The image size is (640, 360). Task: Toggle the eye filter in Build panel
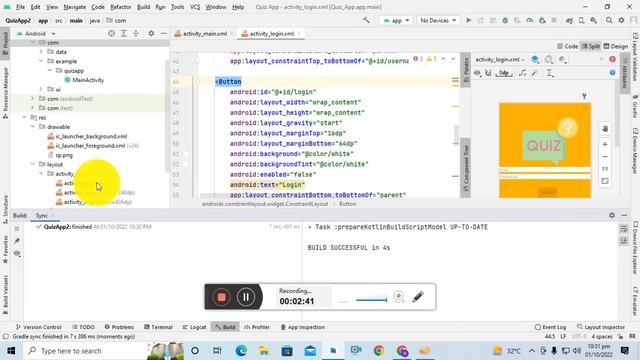pos(17,253)
